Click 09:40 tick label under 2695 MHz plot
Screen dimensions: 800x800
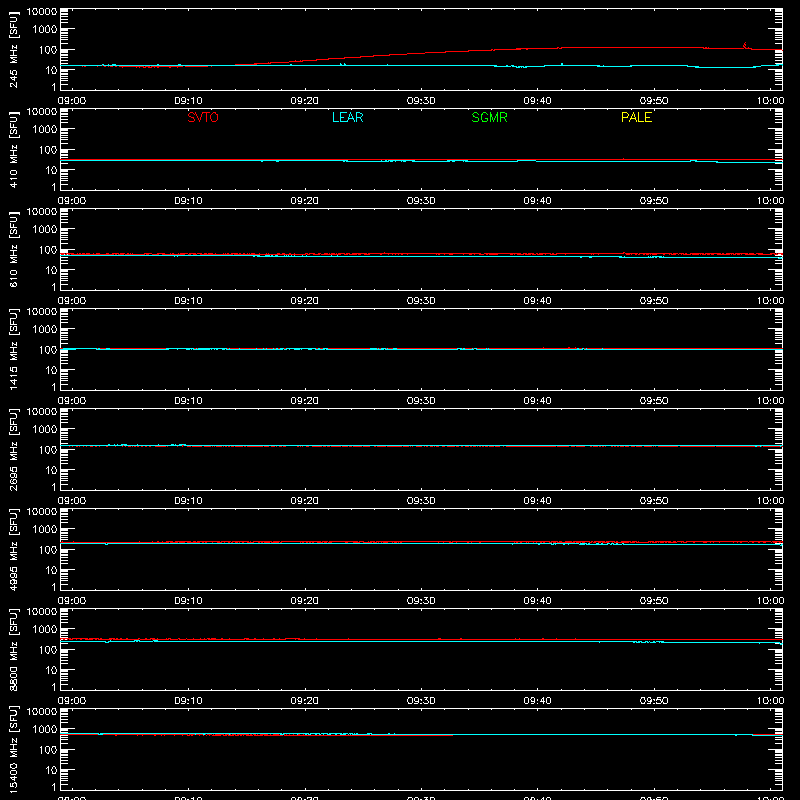click(x=537, y=501)
